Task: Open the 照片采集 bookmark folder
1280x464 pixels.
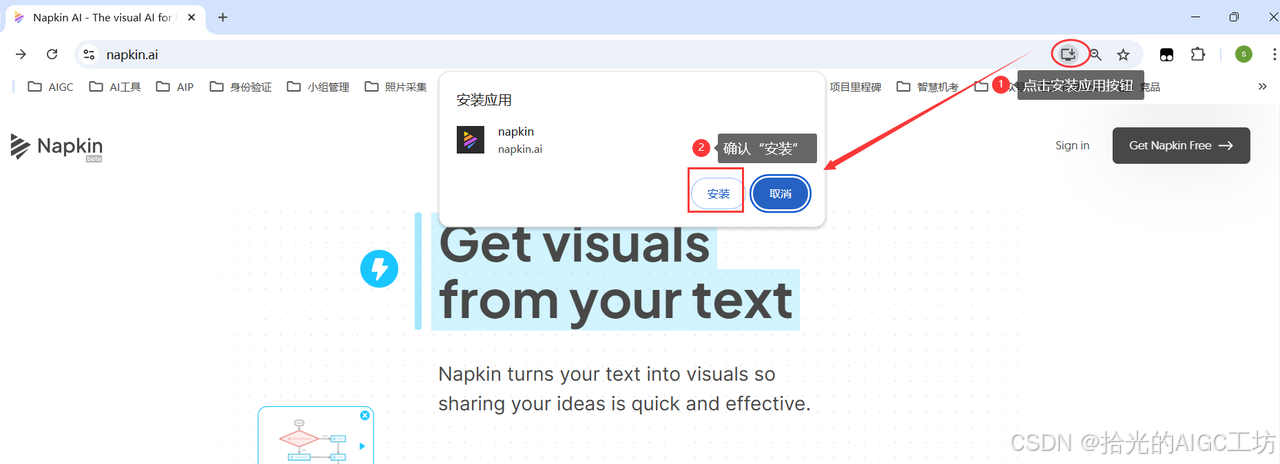Action: (x=396, y=87)
